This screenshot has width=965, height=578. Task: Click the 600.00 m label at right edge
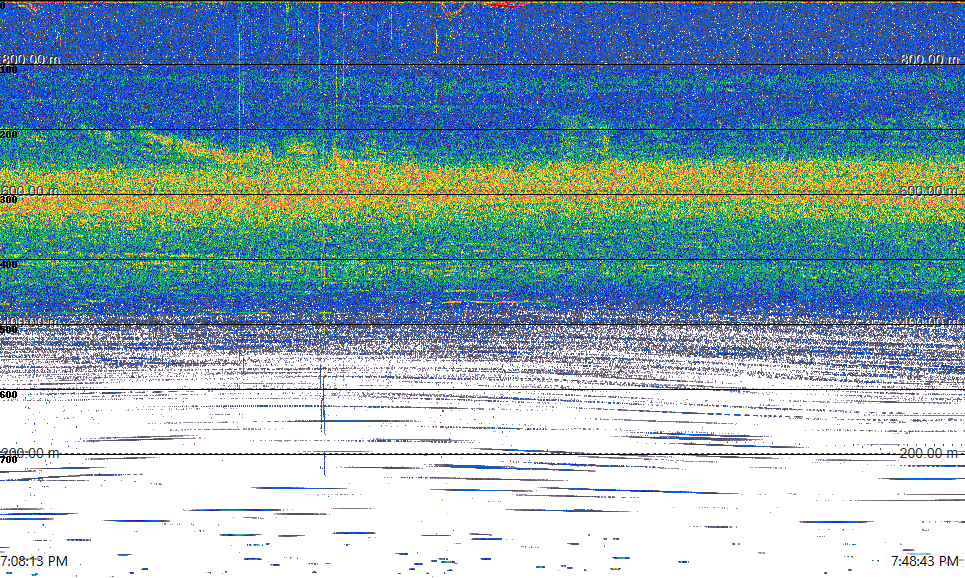[x=930, y=191]
